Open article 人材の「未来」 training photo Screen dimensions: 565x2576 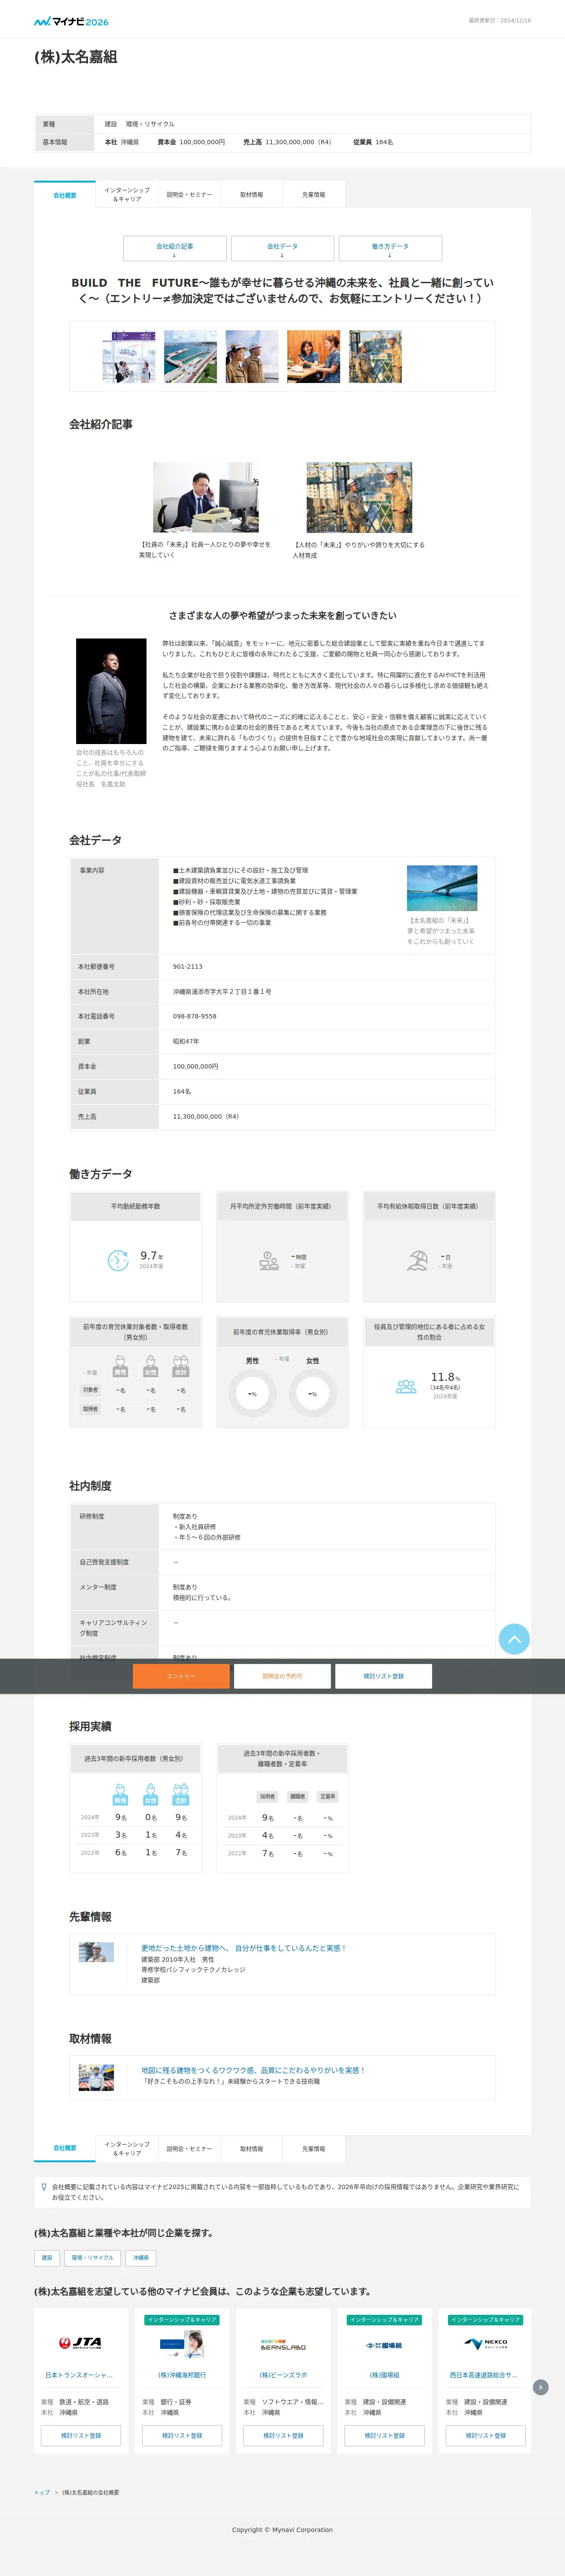point(359,497)
